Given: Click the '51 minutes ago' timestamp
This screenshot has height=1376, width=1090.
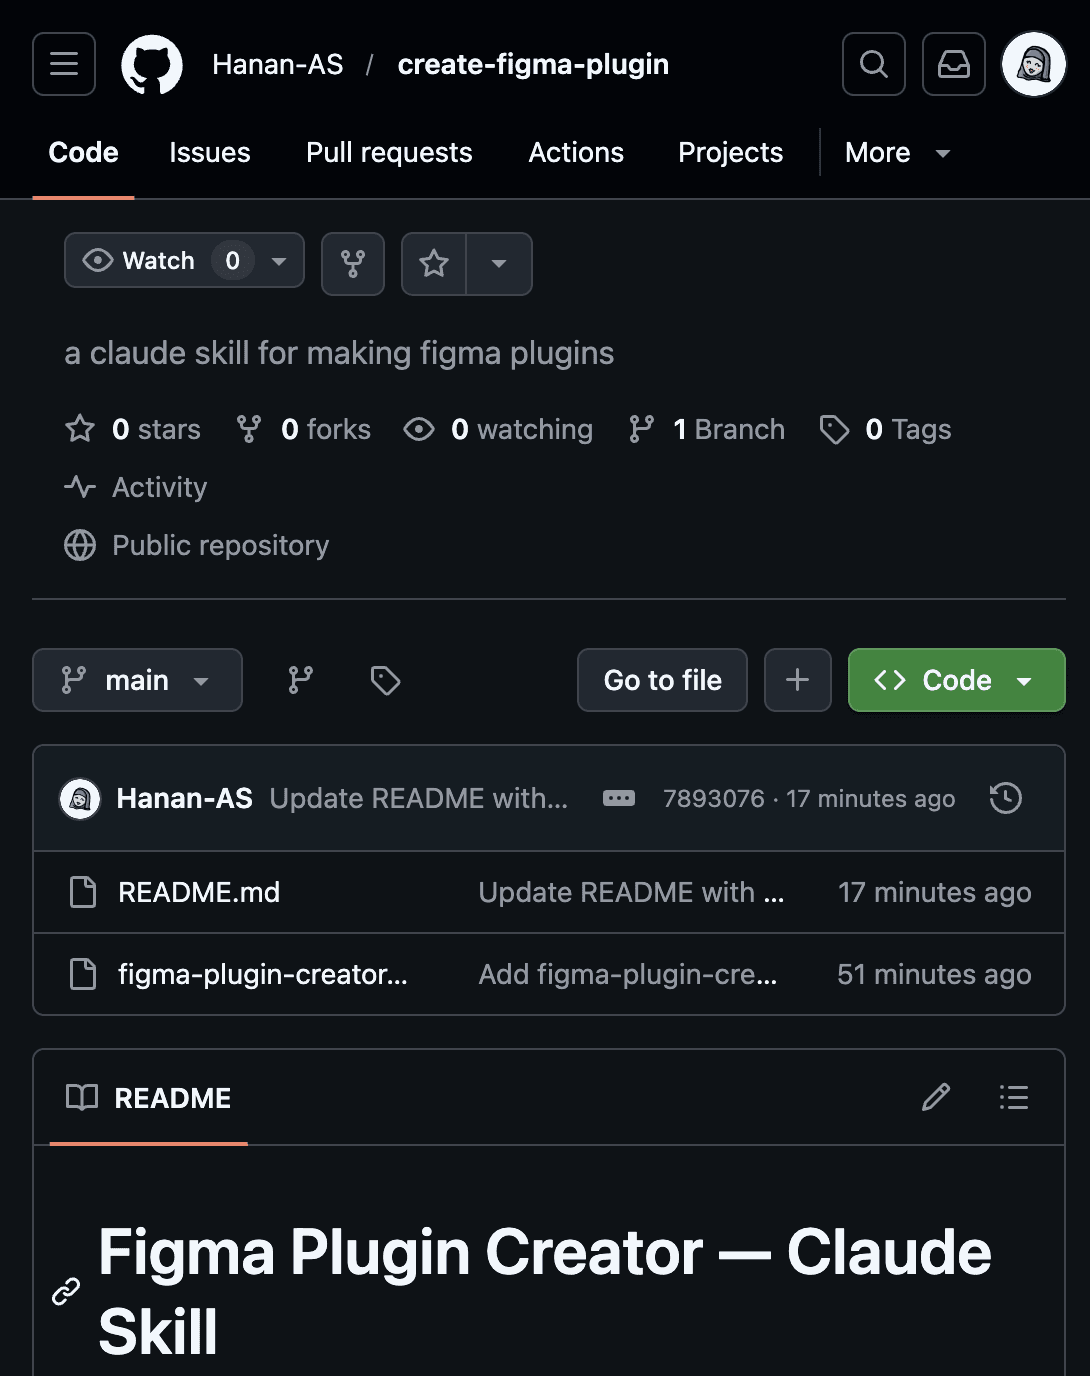Looking at the screenshot, I should [x=934, y=975].
